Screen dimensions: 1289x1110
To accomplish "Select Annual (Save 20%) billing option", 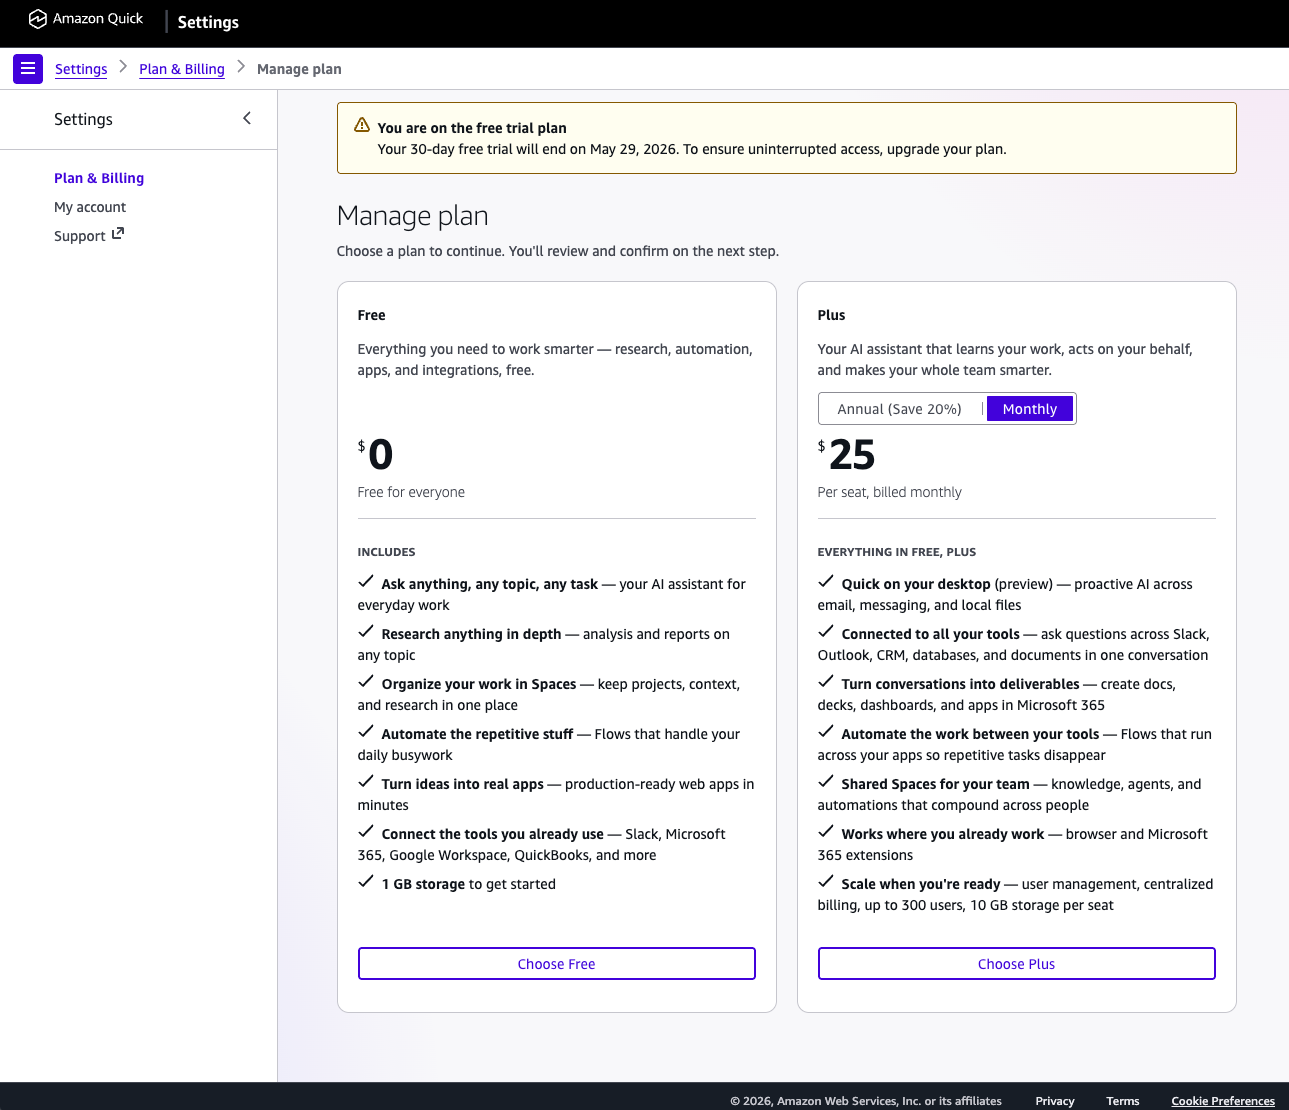I will [x=899, y=409].
